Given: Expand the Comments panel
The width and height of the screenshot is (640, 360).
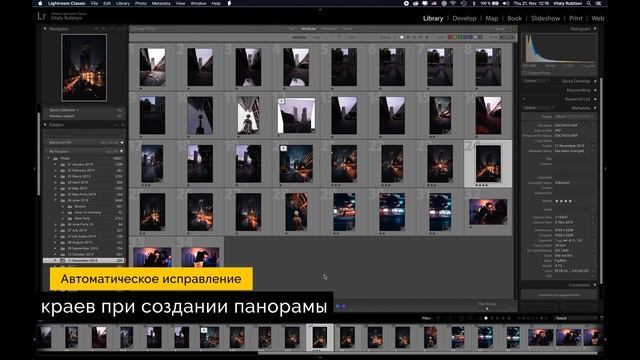Looking at the screenshot, I should pyautogui.click(x=595, y=285).
